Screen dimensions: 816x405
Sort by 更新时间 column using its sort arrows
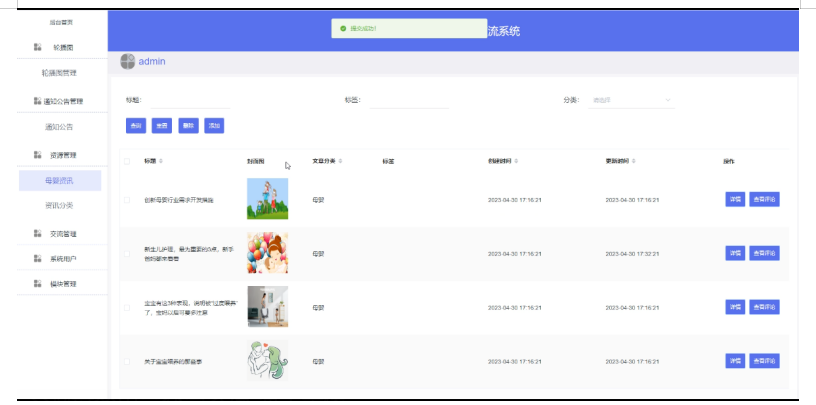[x=634, y=161]
